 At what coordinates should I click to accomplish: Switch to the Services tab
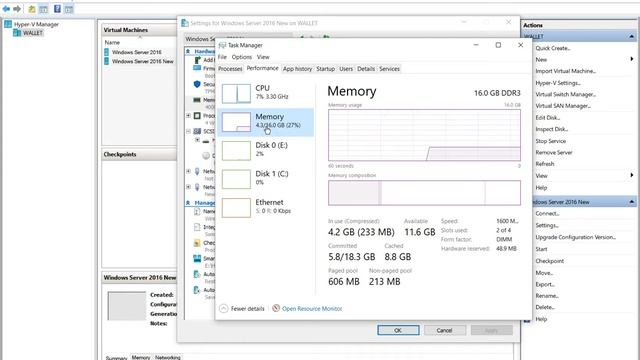coord(389,69)
